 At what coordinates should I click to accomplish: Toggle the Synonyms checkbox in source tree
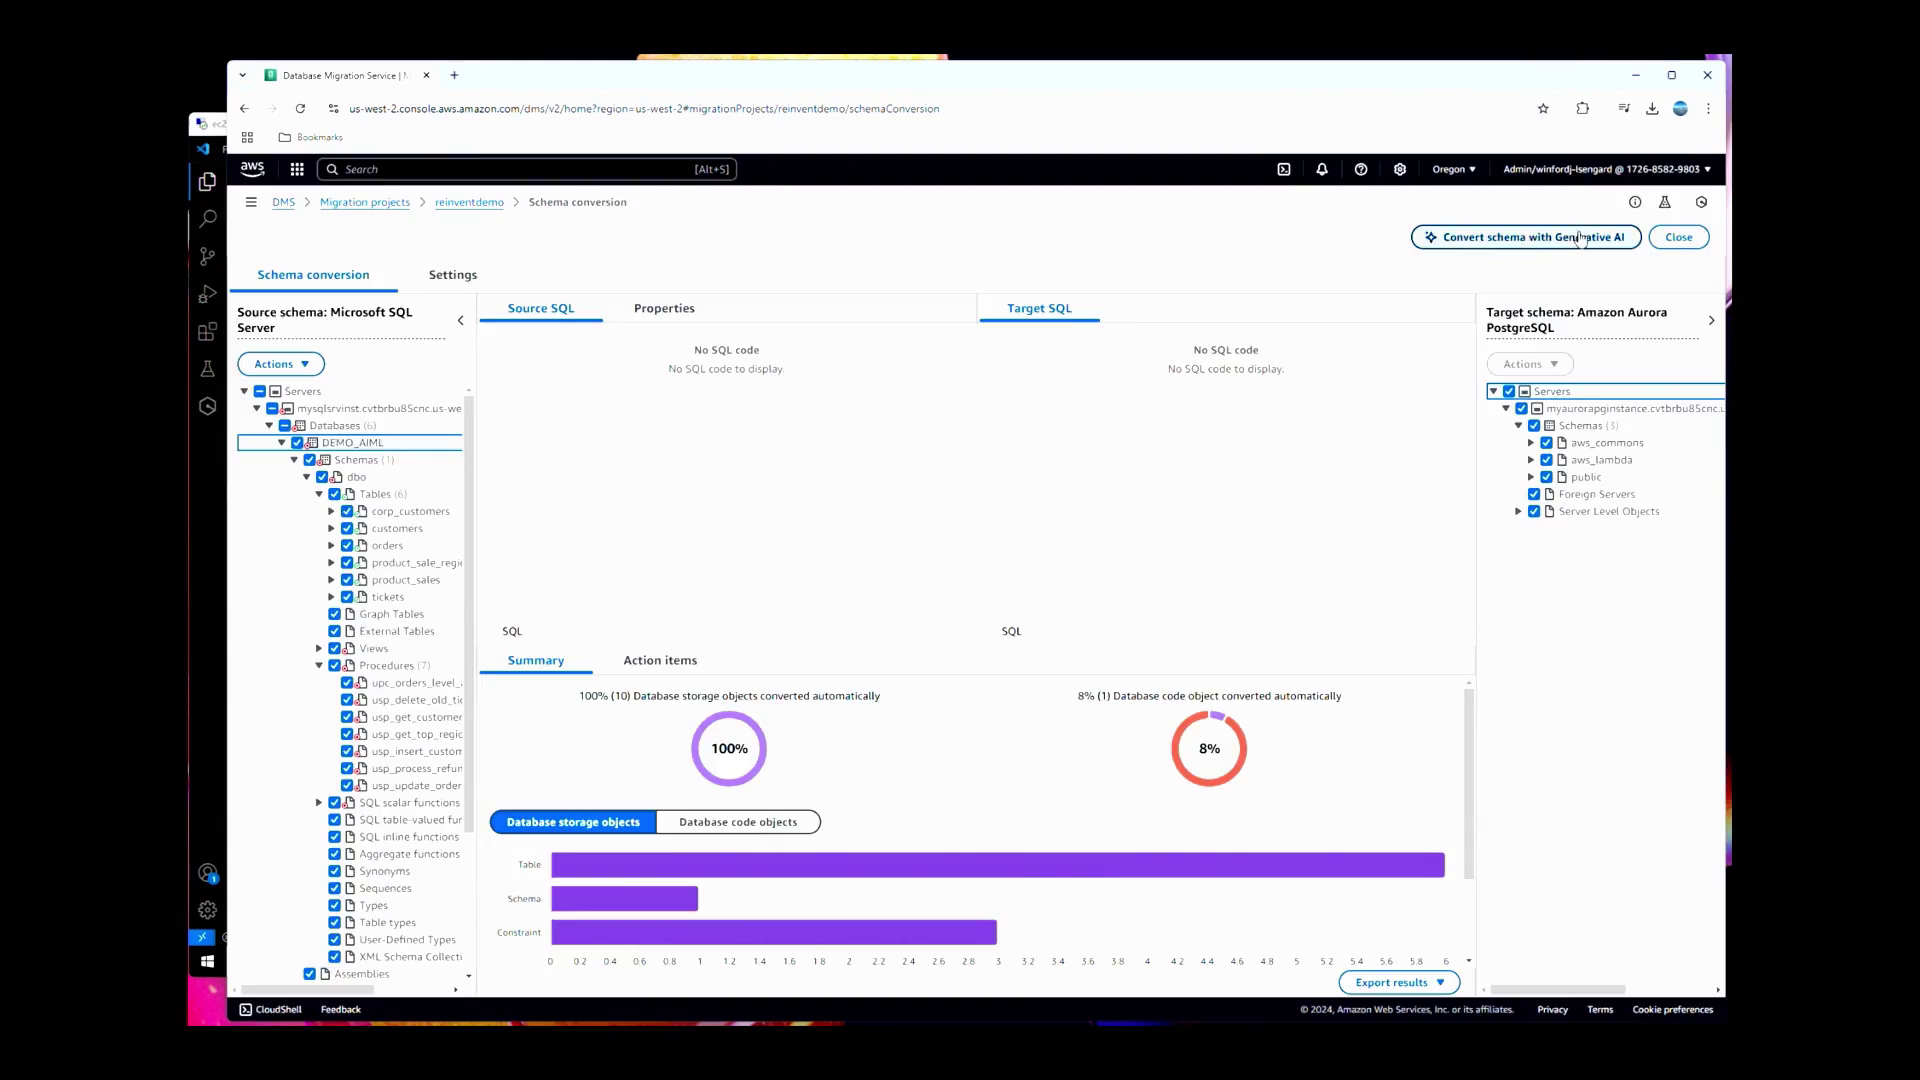point(335,871)
